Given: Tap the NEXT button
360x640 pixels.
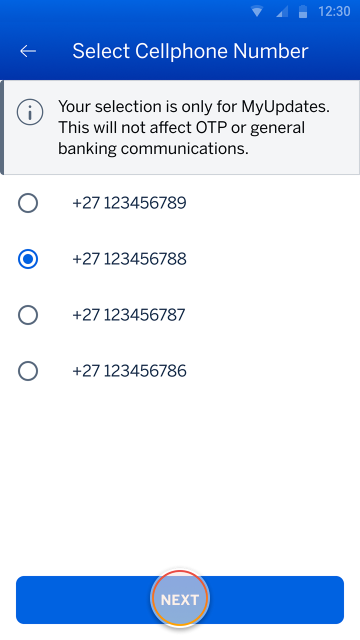Looking at the screenshot, I should tap(180, 600).
